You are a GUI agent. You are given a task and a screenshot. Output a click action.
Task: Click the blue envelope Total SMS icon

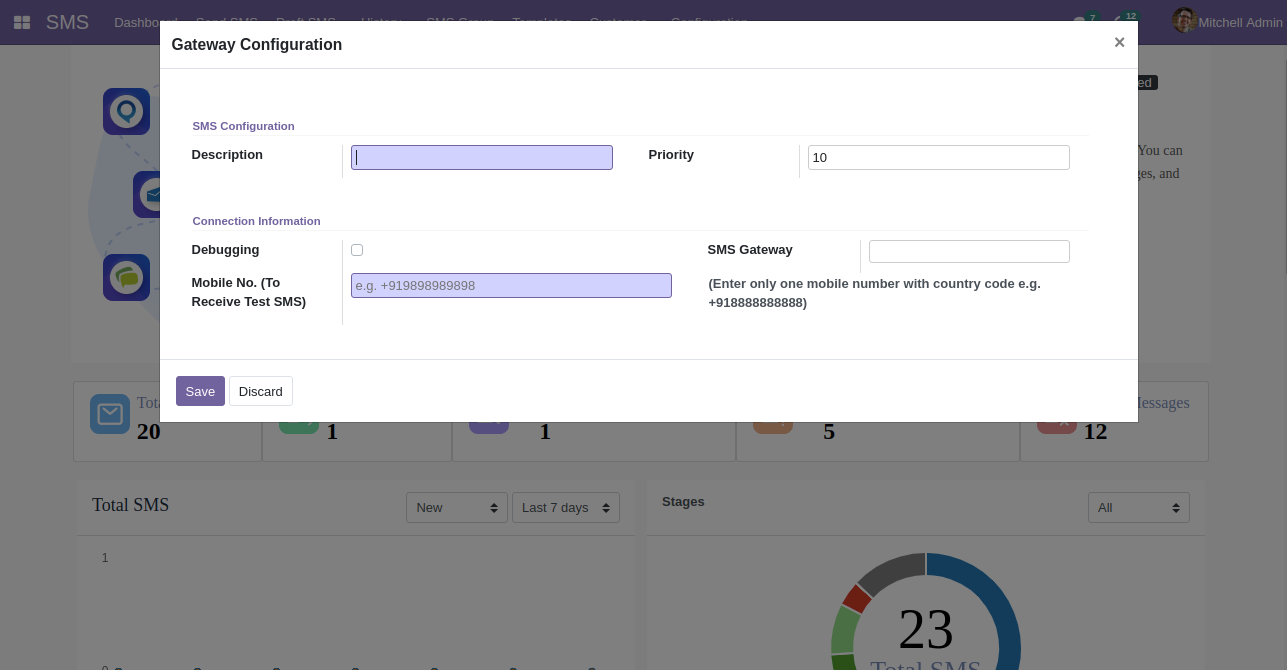(x=109, y=413)
